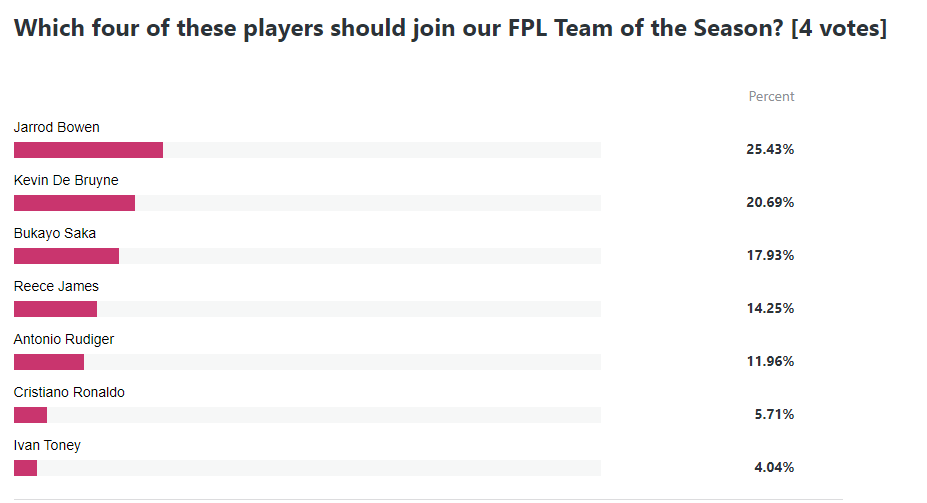This screenshot has width=927, height=503.
Task: Select the Reece James label
Action: [x=56, y=286]
